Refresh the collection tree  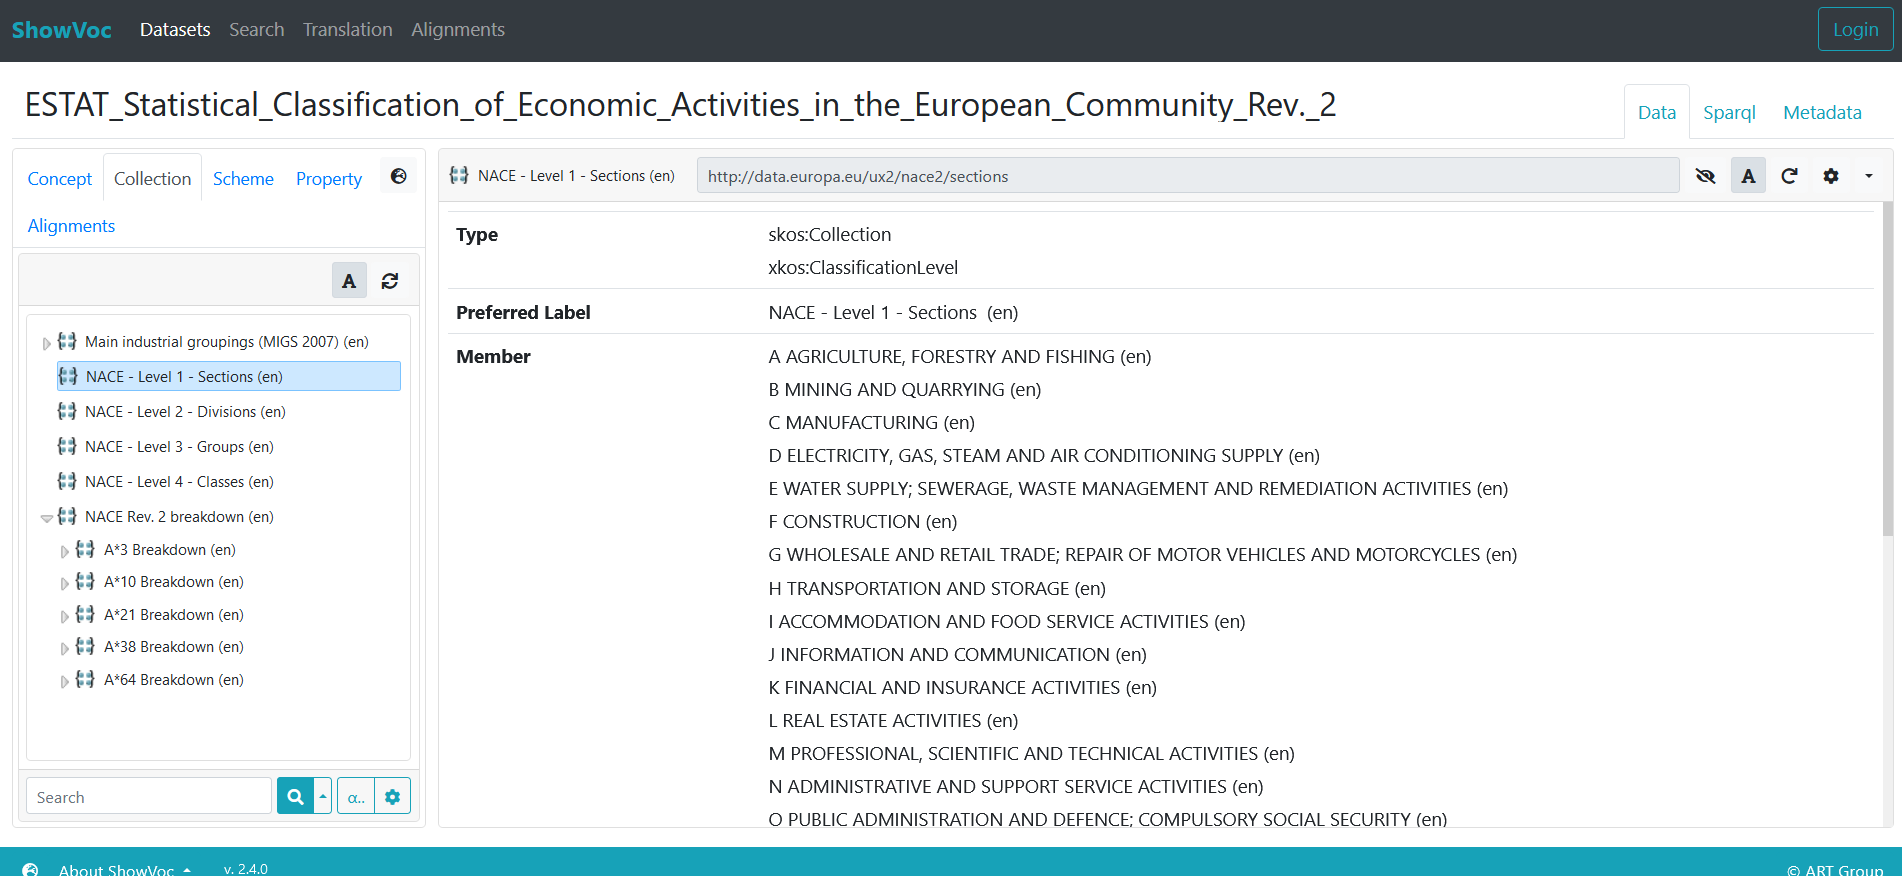click(x=390, y=281)
